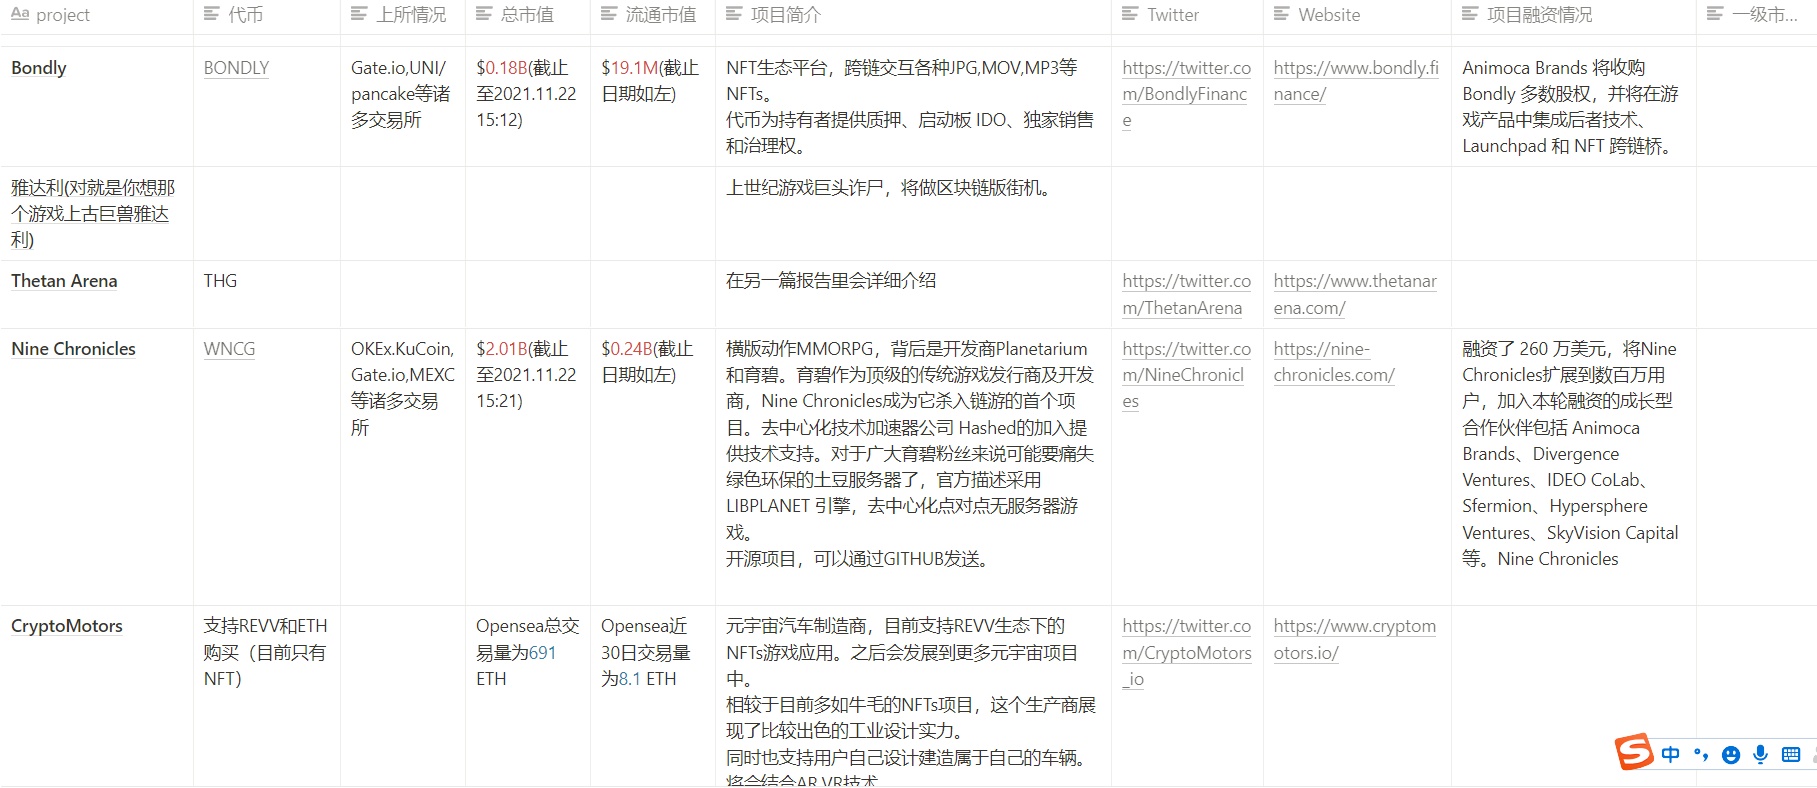Open the emoji panel in the IME bar

click(x=1731, y=755)
